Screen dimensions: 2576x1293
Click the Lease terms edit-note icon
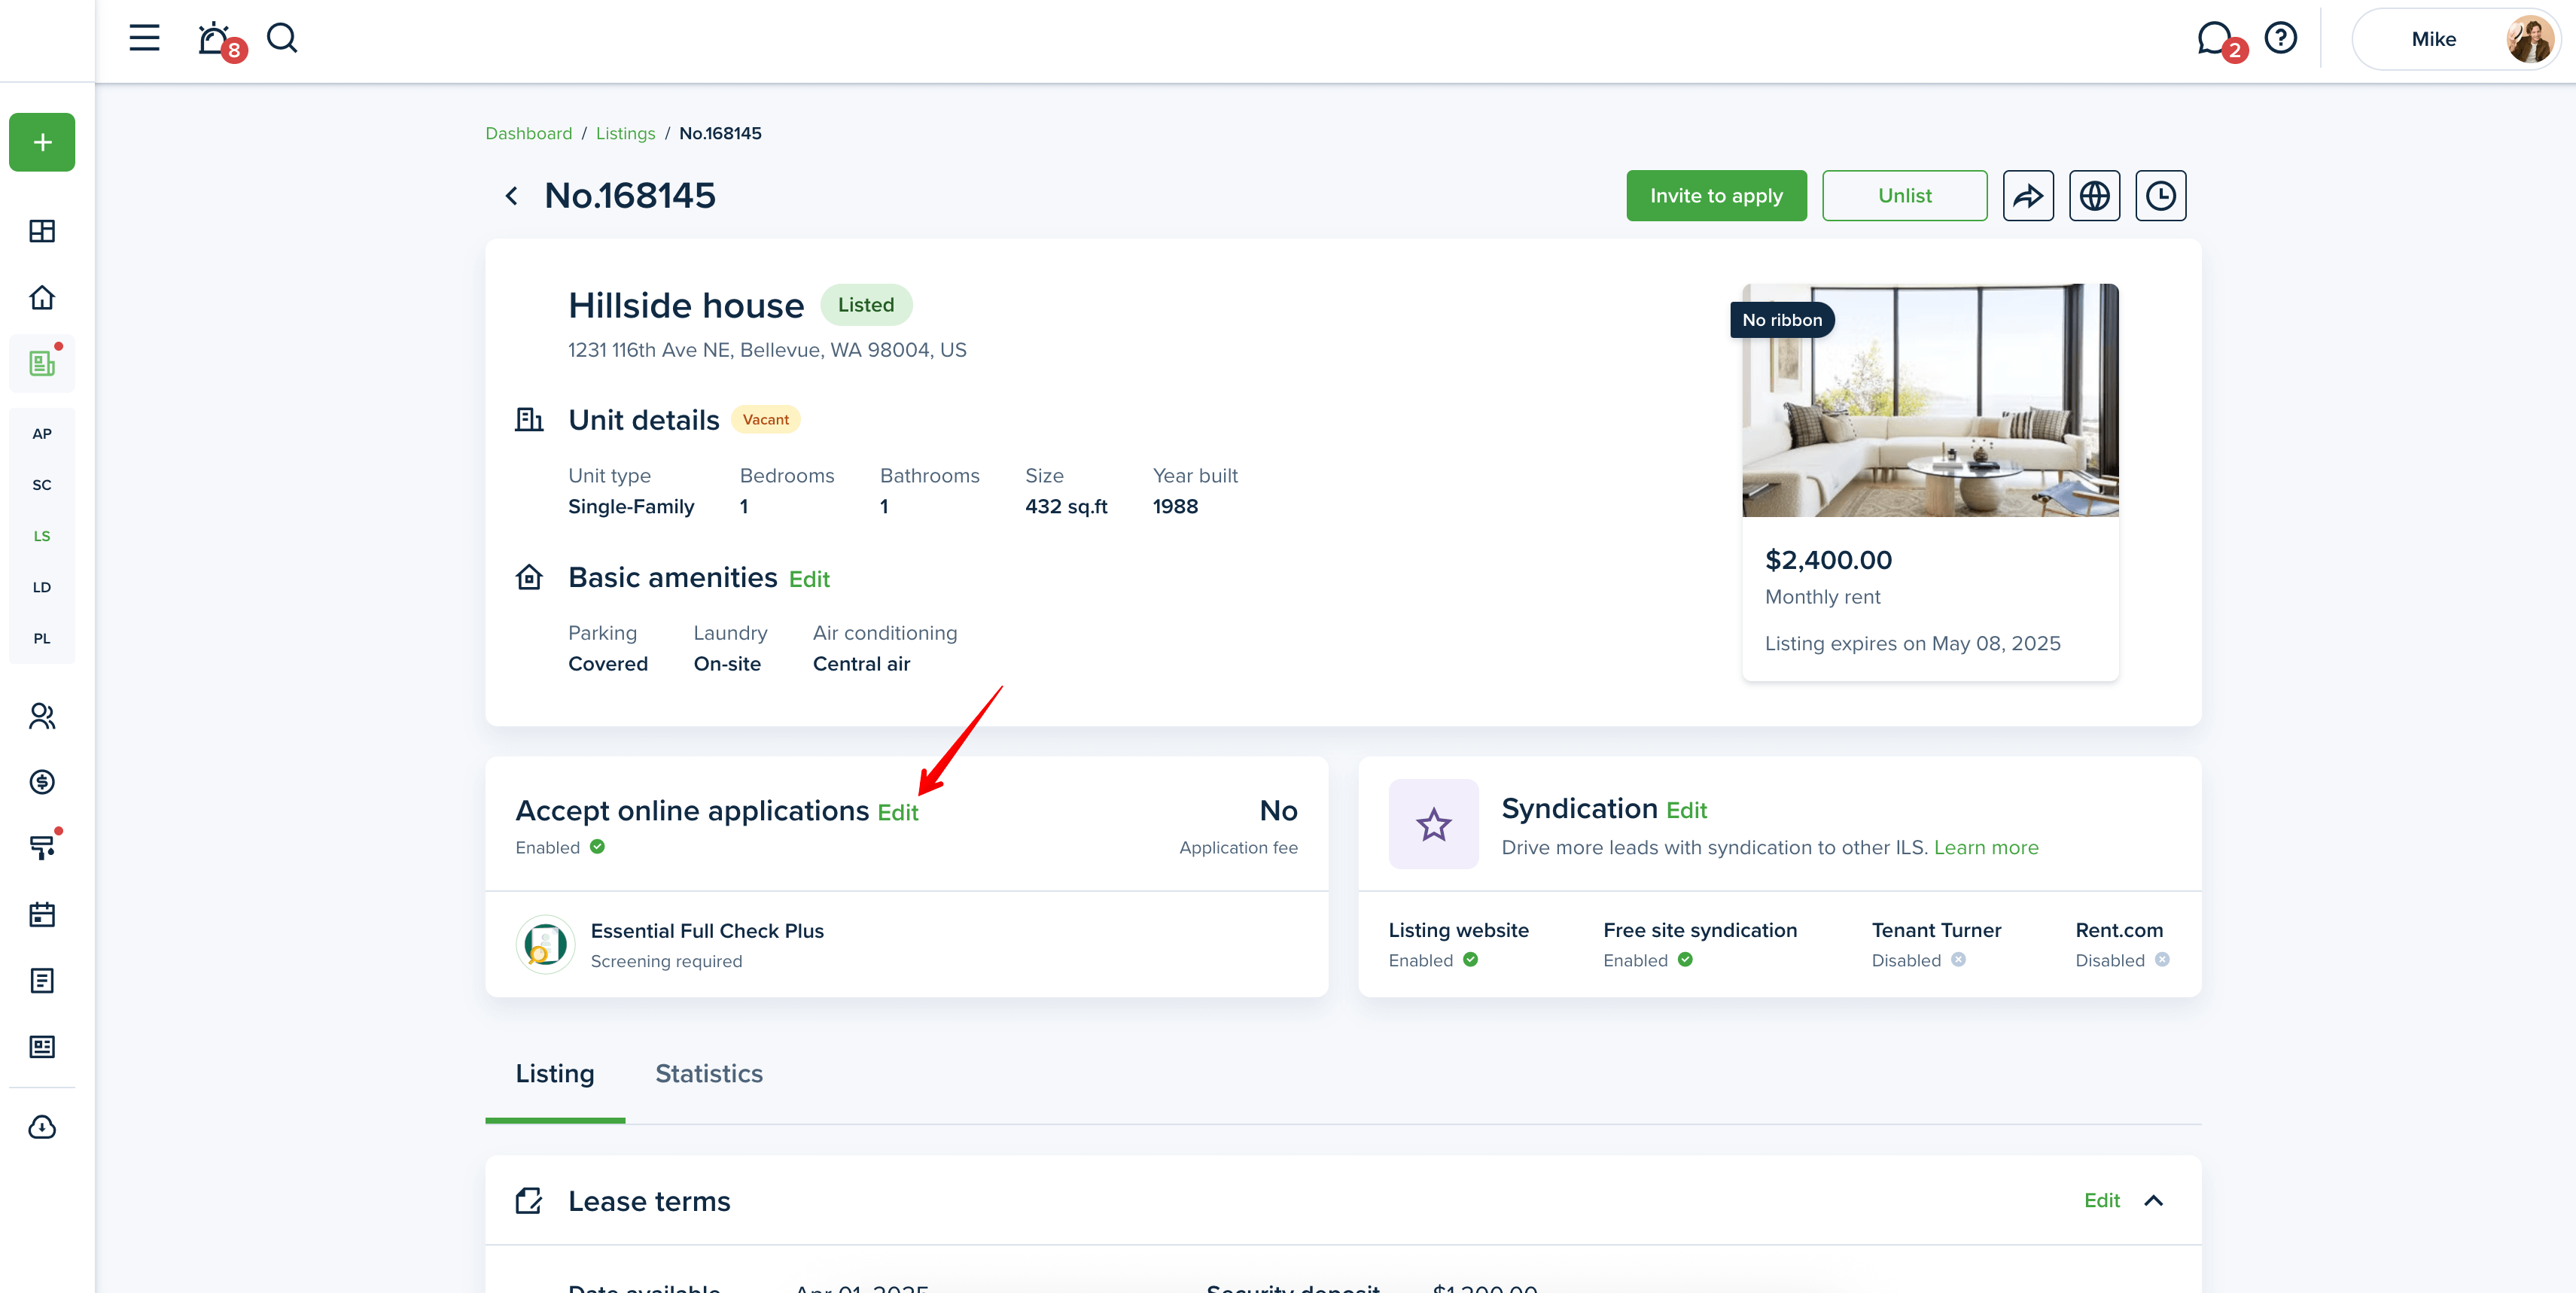click(x=529, y=1201)
